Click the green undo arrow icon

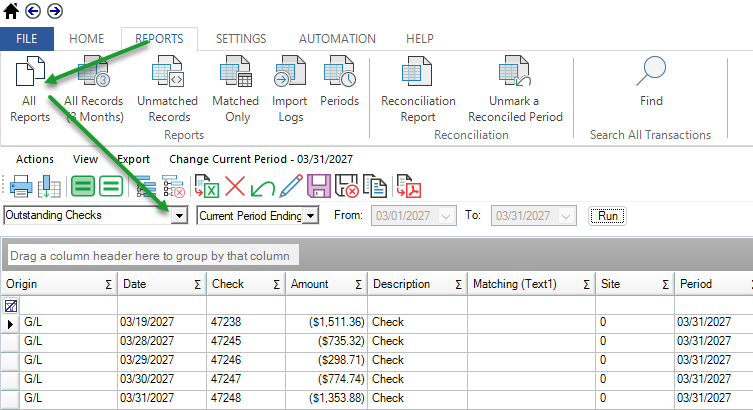(263, 186)
